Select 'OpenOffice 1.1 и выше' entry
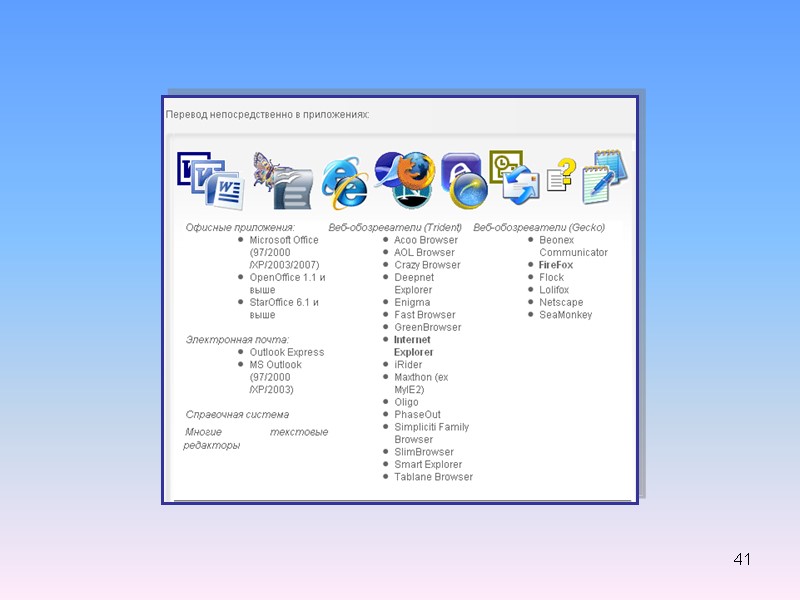This screenshot has height=600, width=800. [x=287, y=283]
